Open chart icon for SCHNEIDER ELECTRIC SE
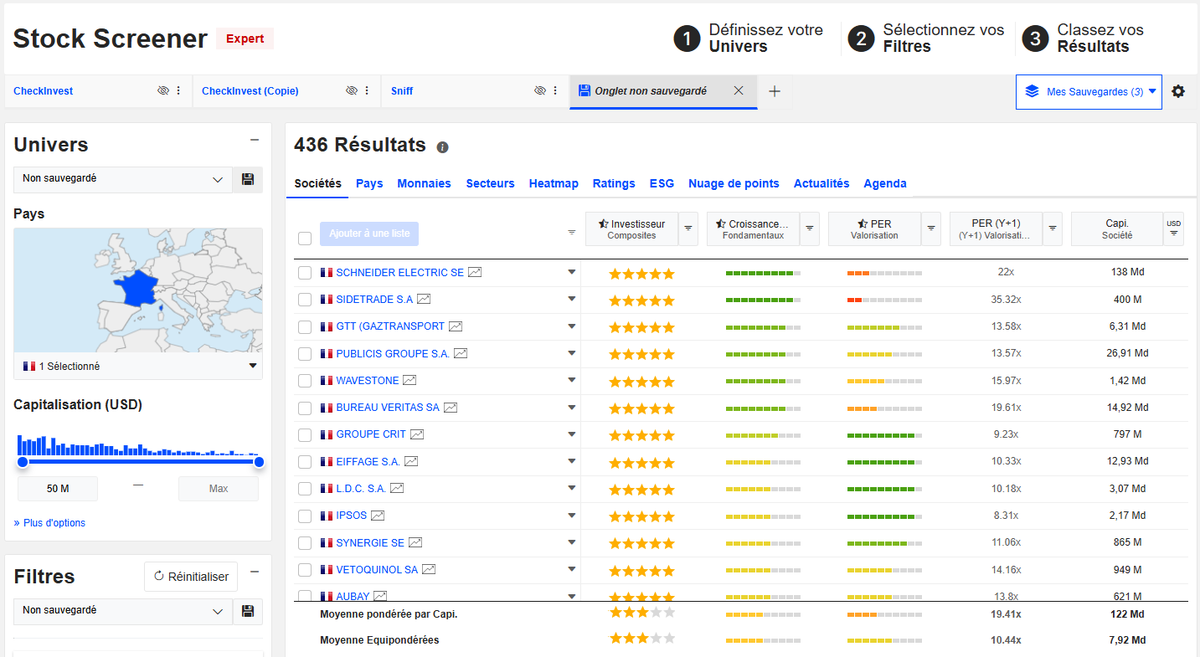1200x657 pixels. pos(475,272)
